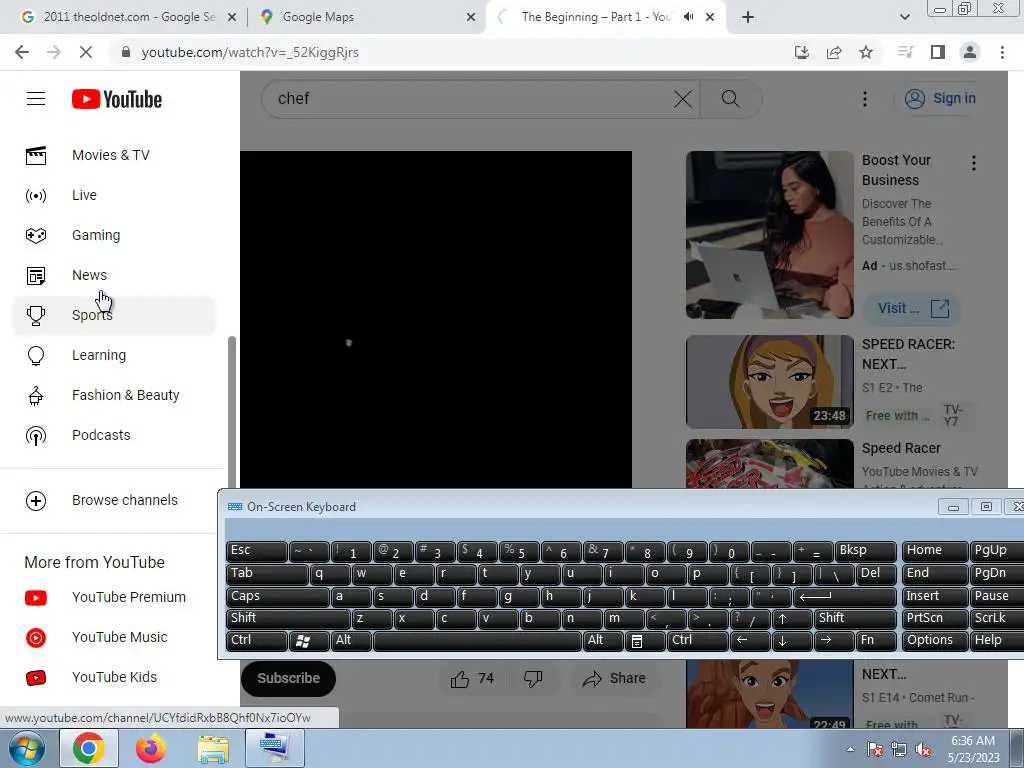This screenshot has height=768, width=1024.
Task: Open YouTube Kids link
Action: 114,677
